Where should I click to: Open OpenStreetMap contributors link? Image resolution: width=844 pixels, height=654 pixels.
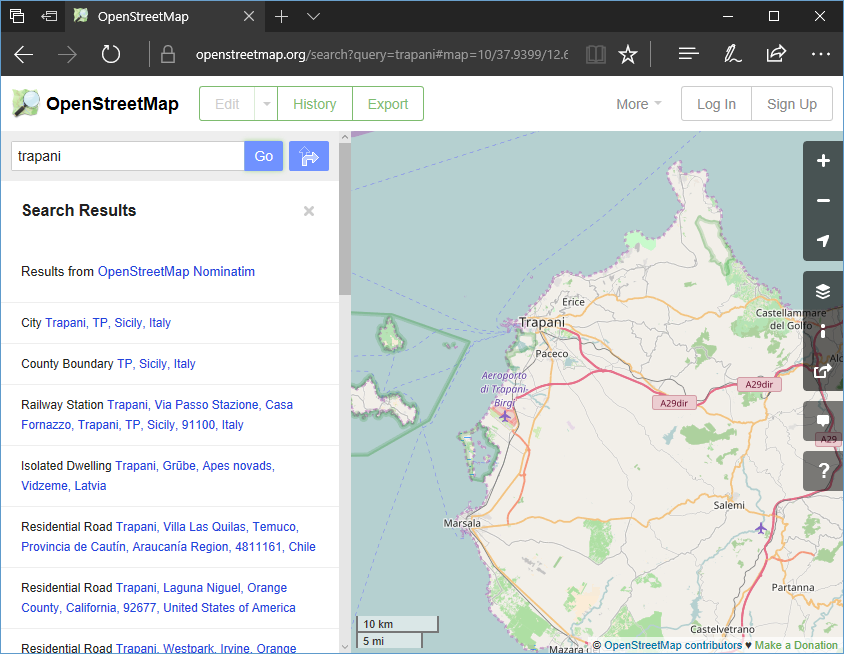point(673,645)
